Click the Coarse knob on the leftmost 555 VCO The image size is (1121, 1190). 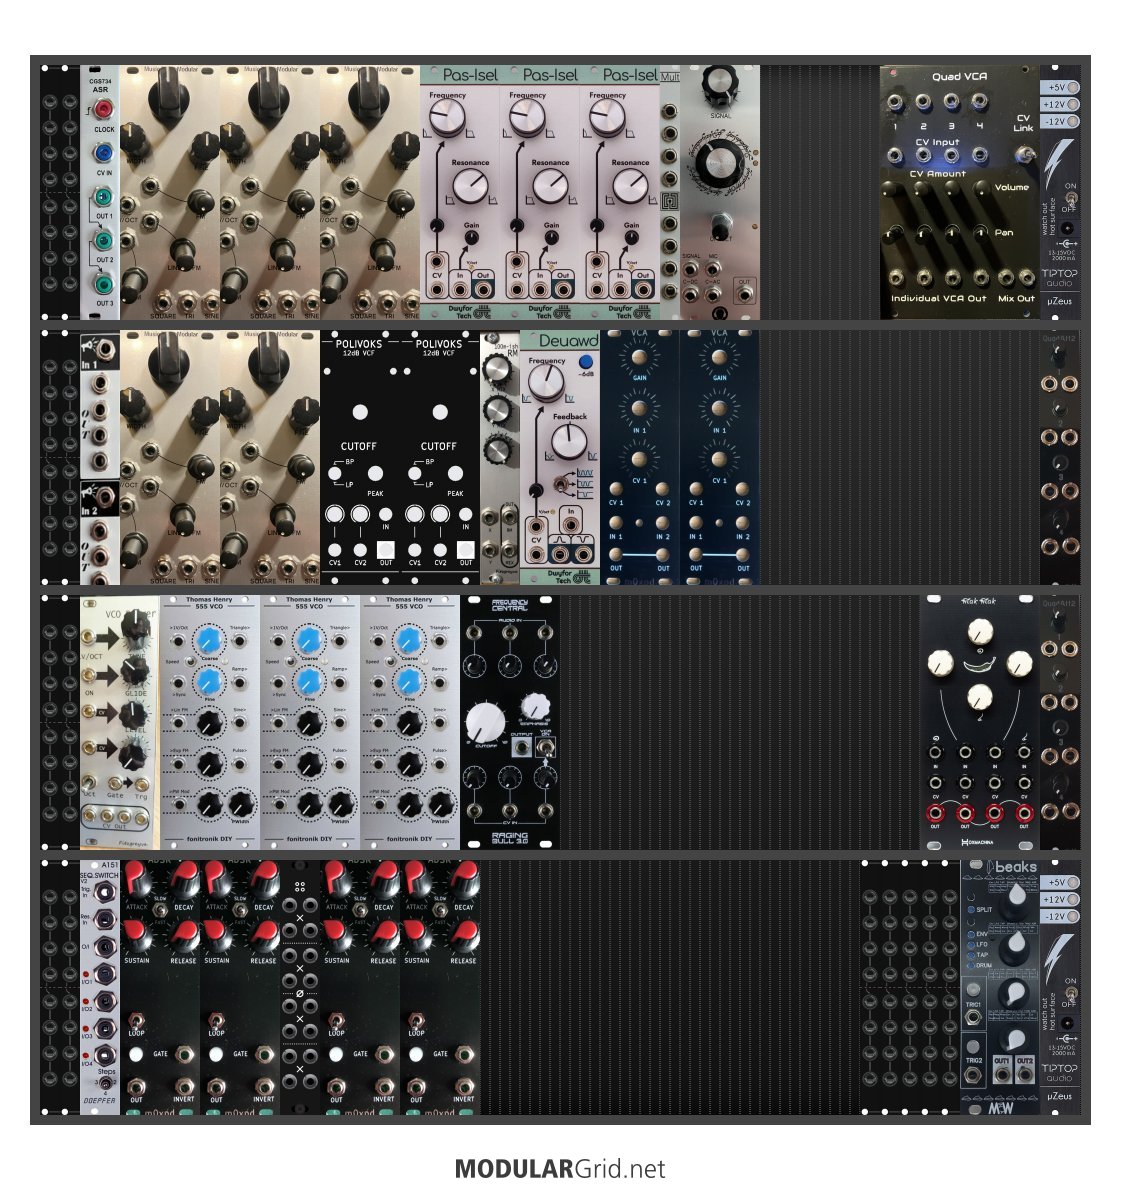coord(209,641)
